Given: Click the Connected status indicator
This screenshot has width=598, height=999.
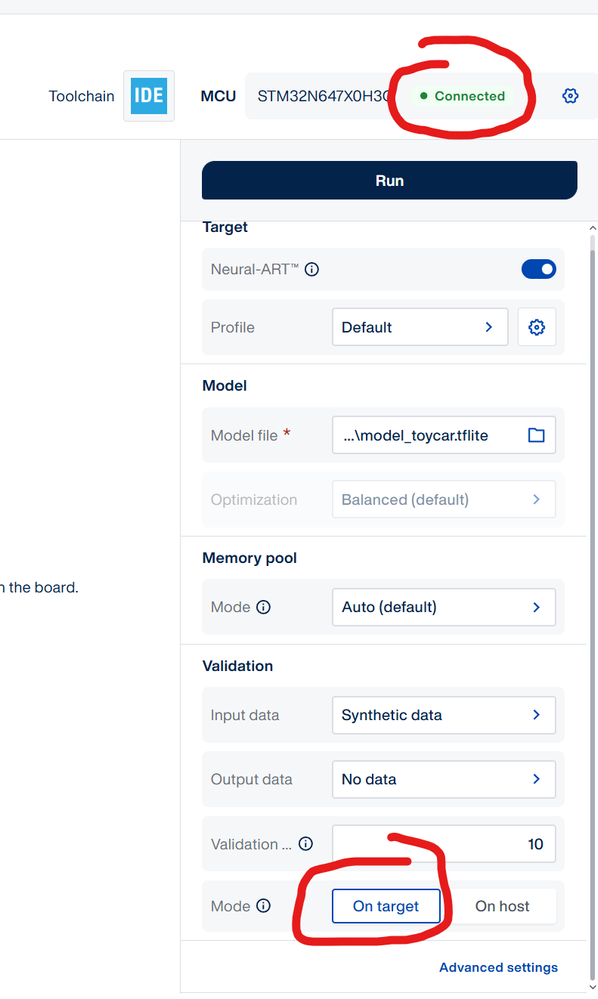Looking at the screenshot, I should click(x=463, y=96).
